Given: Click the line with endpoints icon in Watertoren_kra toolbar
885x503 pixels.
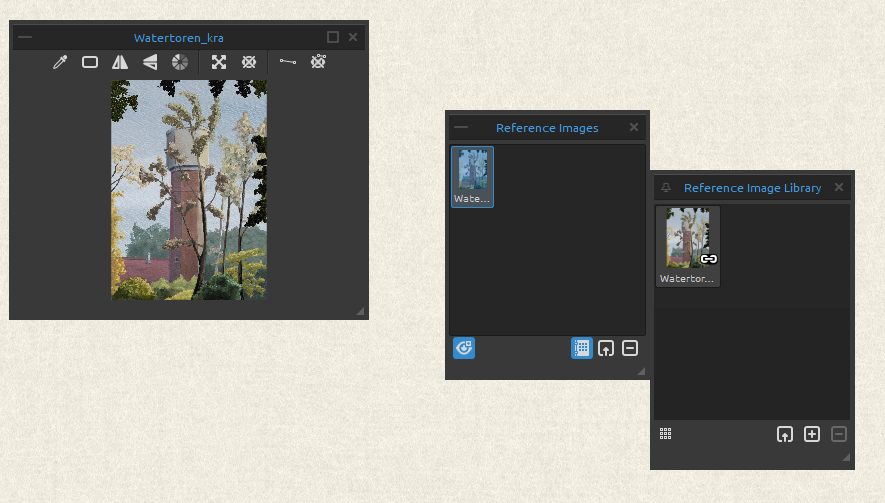Looking at the screenshot, I should 288,62.
